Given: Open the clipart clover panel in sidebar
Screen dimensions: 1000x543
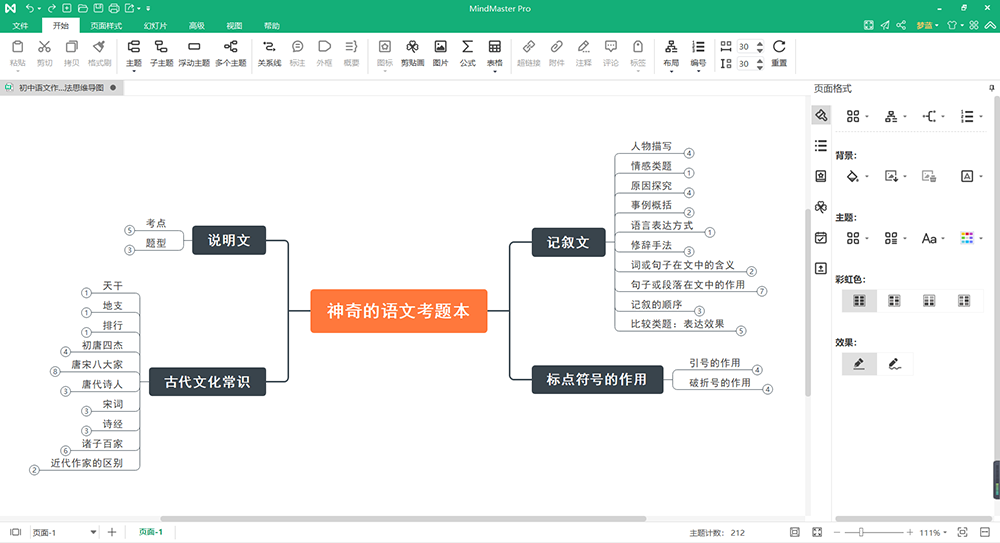Looking at the screenshot, I should point(821,207).
